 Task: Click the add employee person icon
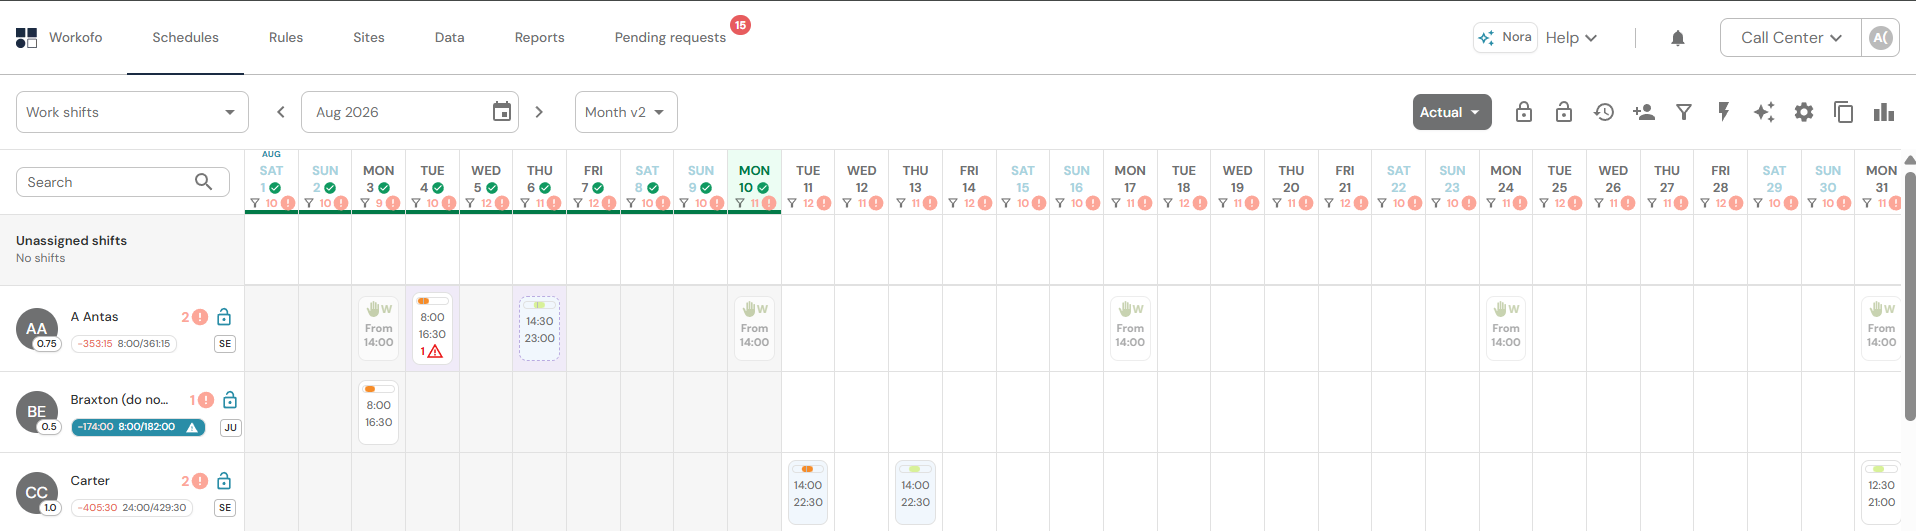tap(1644, 112)
